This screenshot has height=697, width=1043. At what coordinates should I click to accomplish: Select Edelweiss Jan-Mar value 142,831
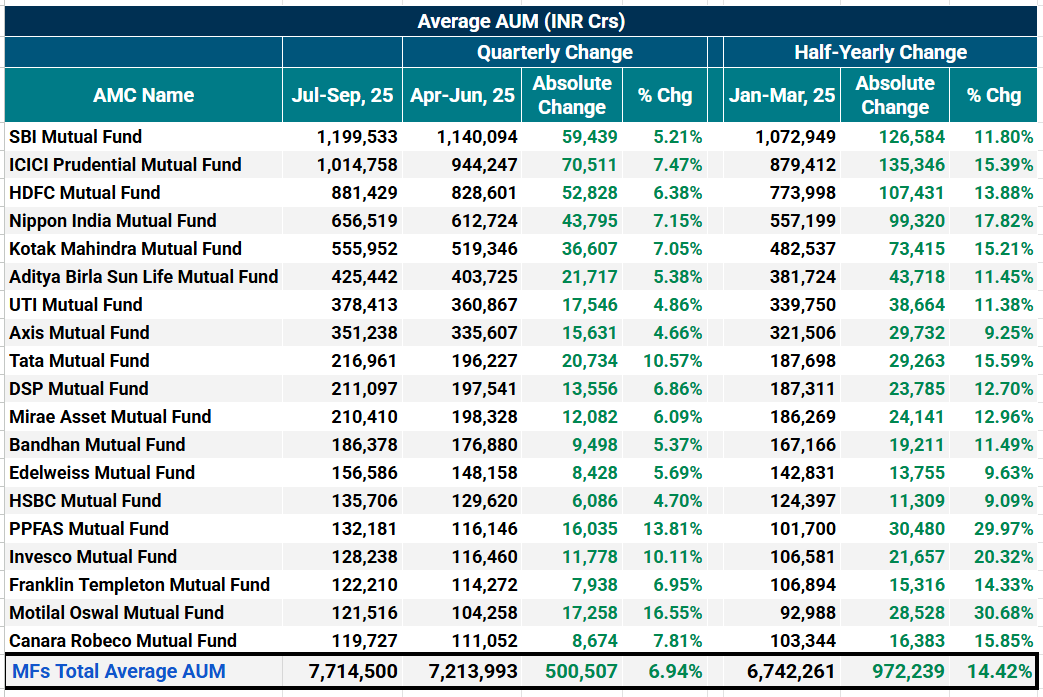pos(803,473)
